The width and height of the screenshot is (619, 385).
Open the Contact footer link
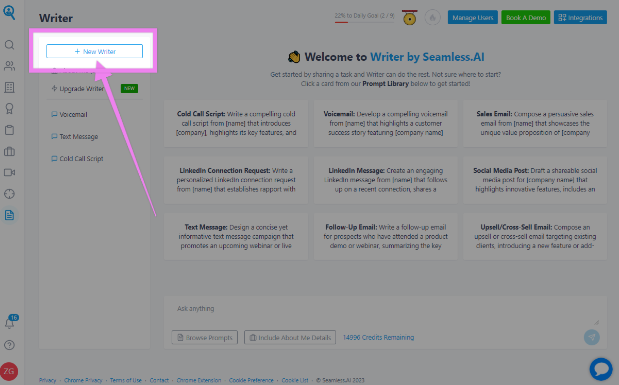point(159,380)
